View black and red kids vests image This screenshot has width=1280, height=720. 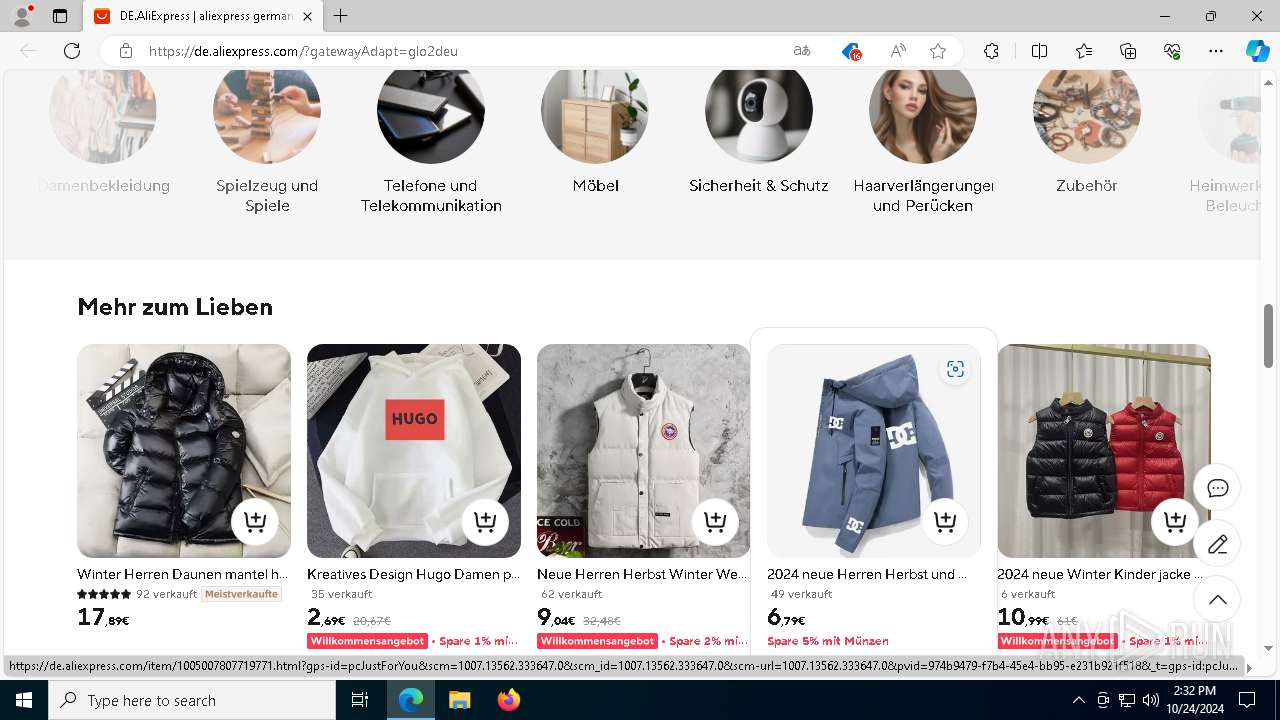click(1104, 451)
